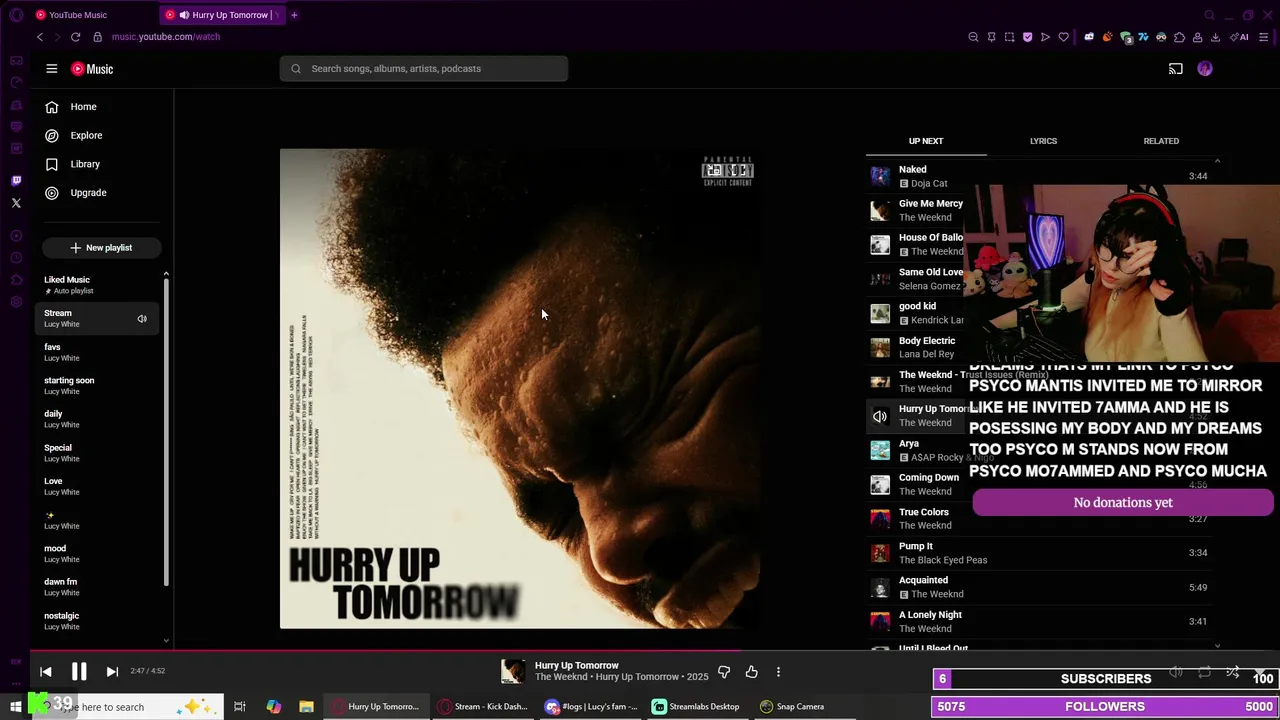Open the account avatar menu
1280x720 pixels.
click(x=1205, y=69)
